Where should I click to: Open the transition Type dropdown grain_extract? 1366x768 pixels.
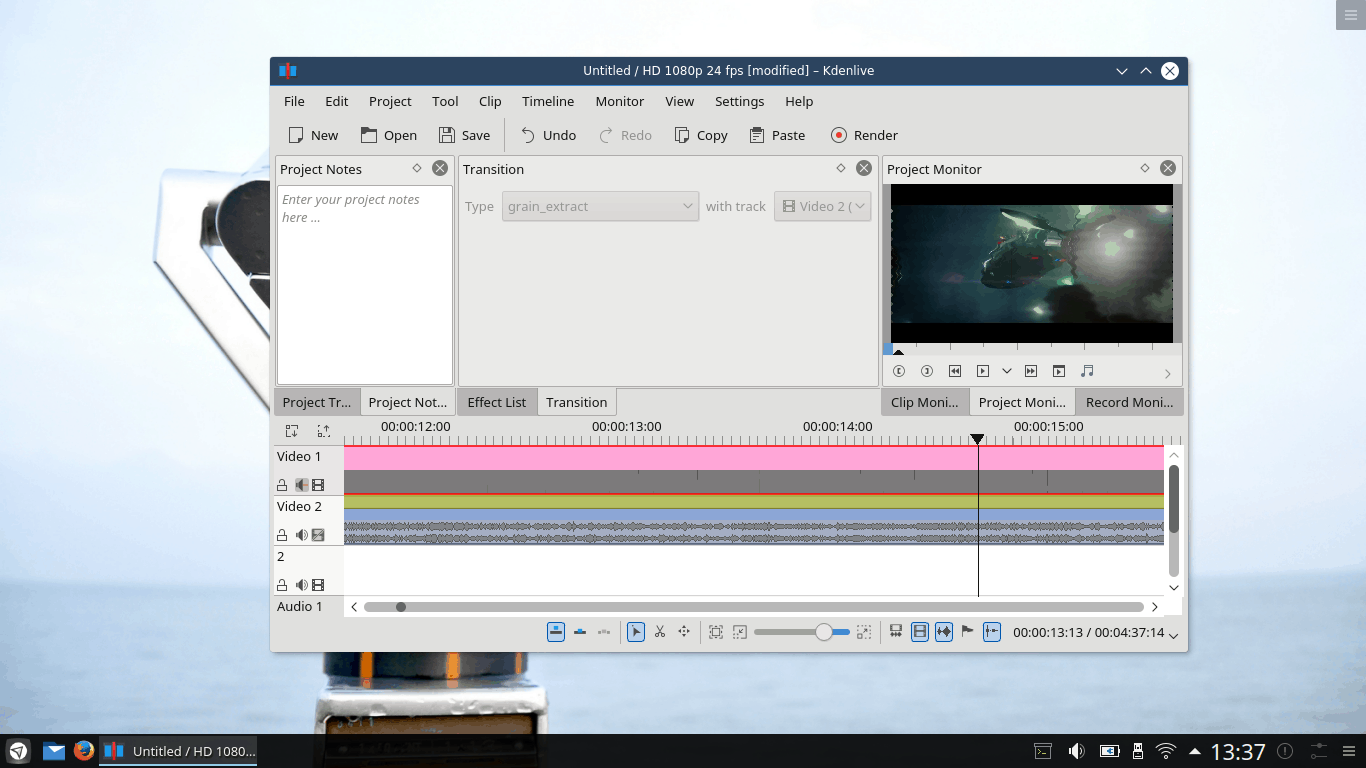[x=600, y=206]
